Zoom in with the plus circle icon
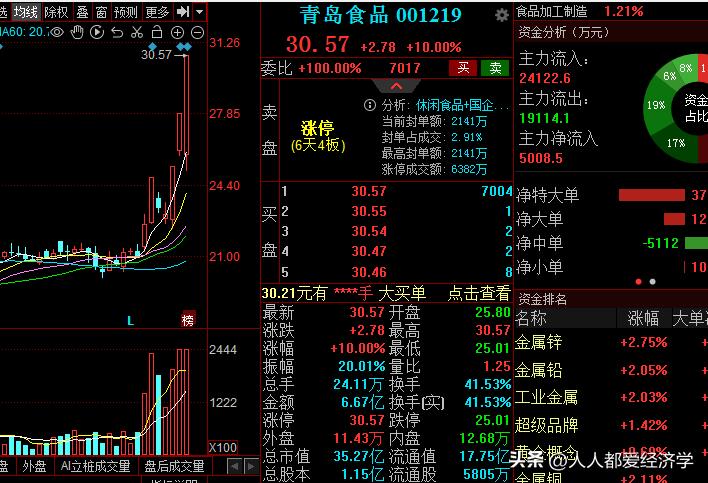 [177, 32]
